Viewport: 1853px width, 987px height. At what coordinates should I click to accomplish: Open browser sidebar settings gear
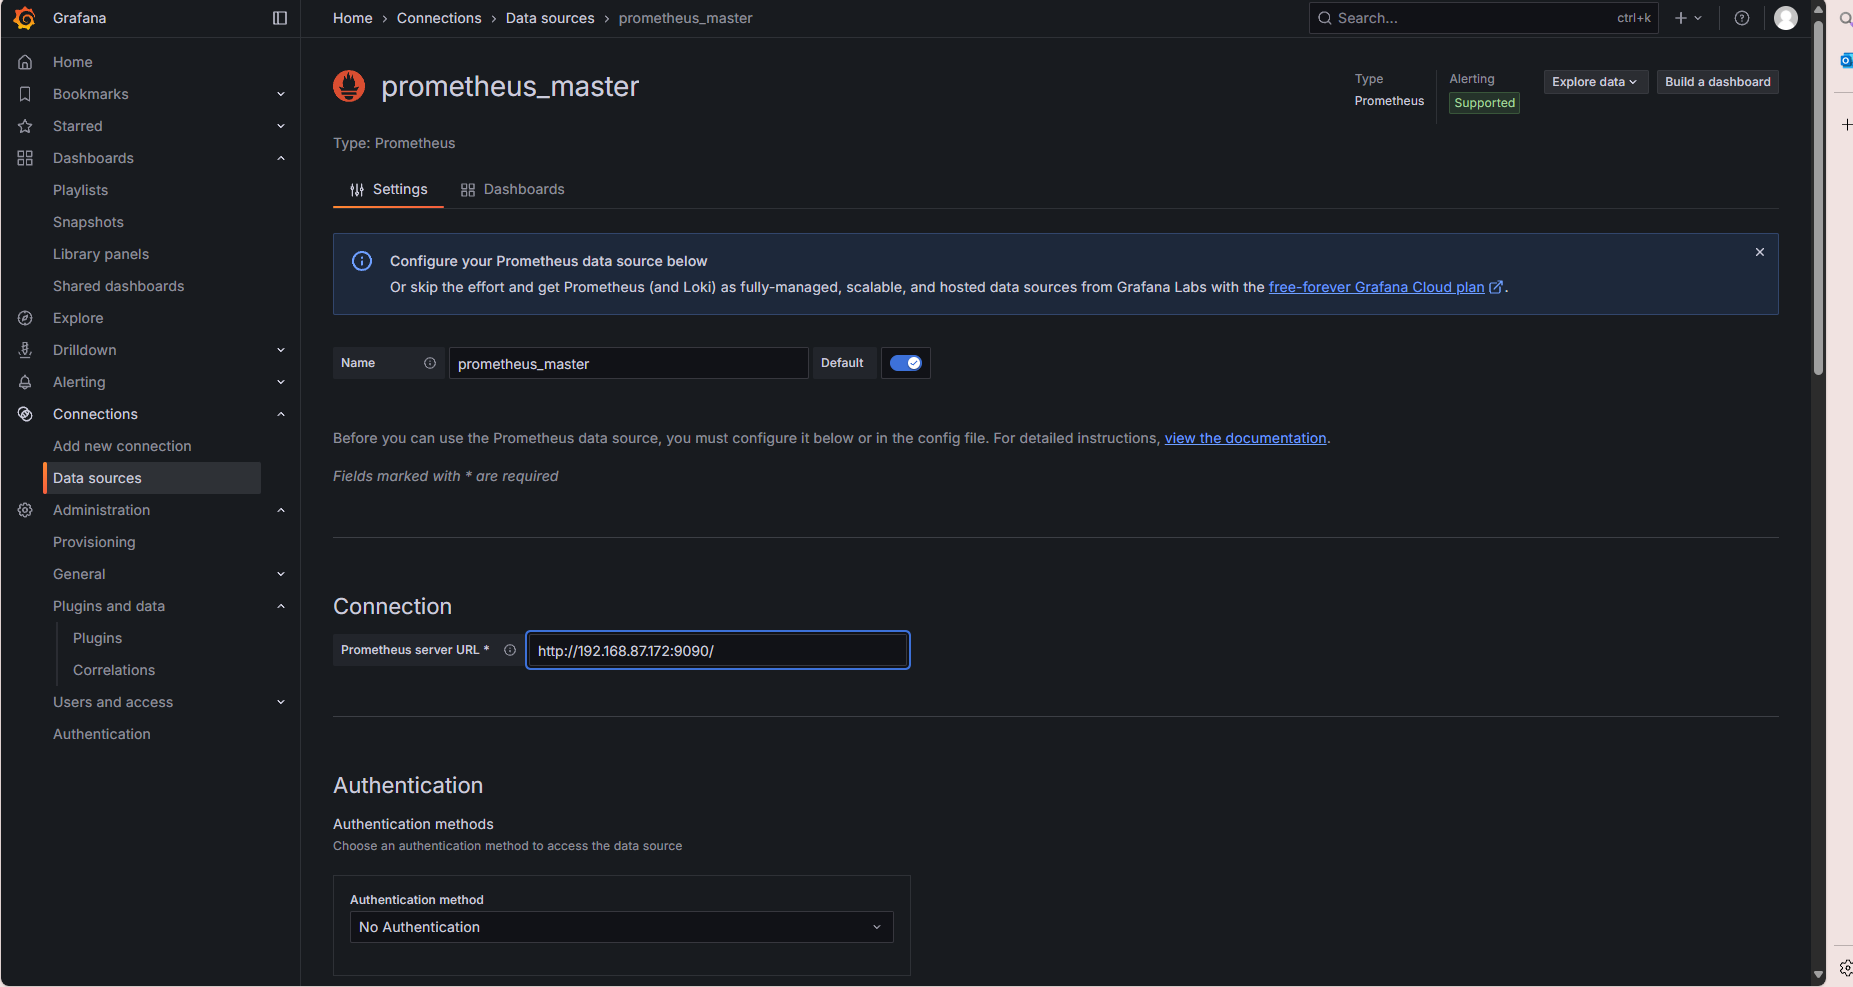pyautogui.click(x=1846, y=968)
